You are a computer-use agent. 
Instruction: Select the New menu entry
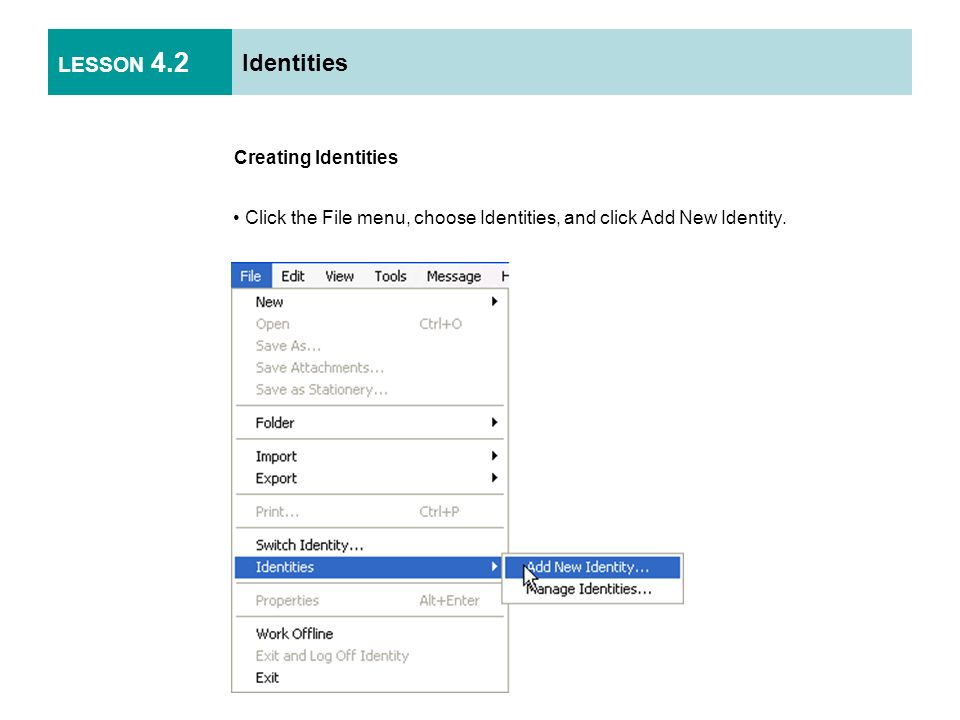pyautogui.click(x=369, y=302)
